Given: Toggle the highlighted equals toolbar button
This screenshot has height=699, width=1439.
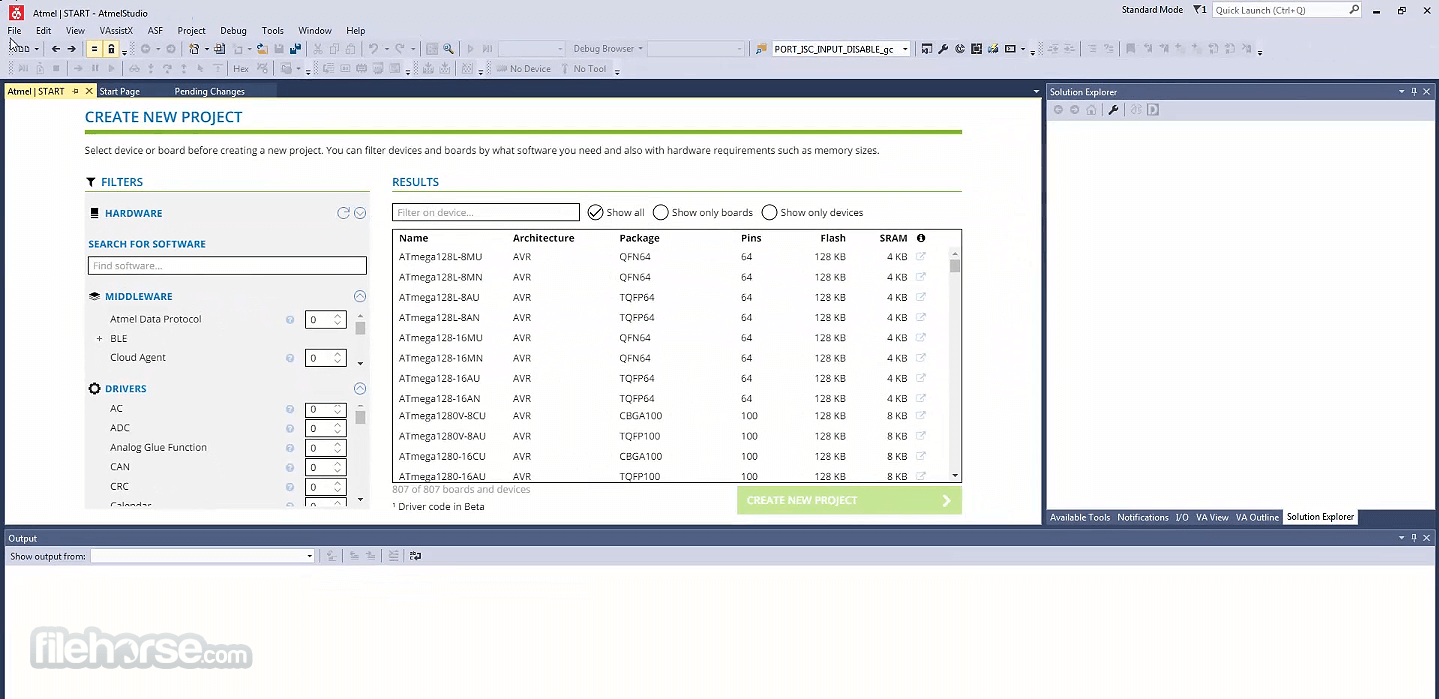Looking at the screenshot, I should point(94,49).
